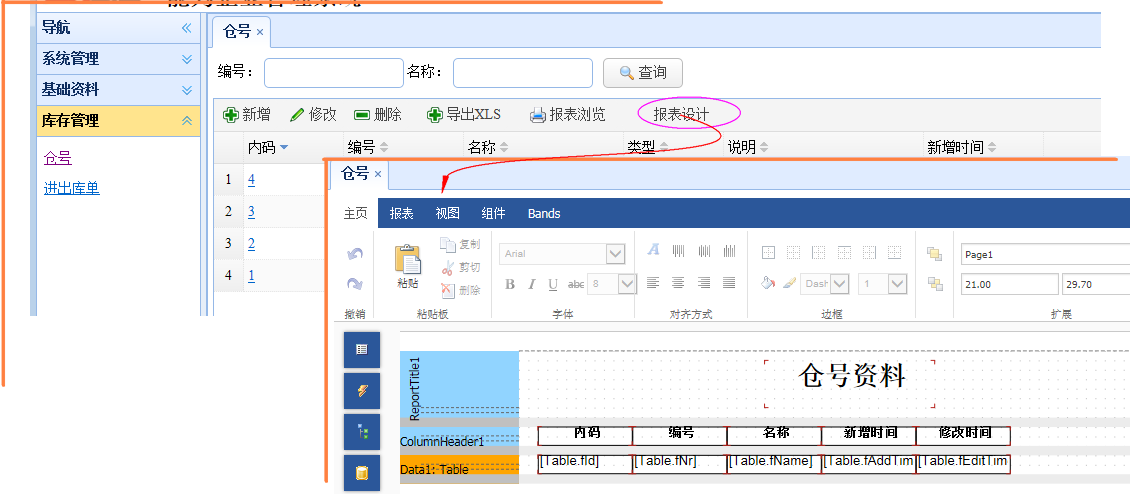Collapse the 库存管理 section
Image resolution: width=1130 pixels, height=494 pixels.
(187, 121)
